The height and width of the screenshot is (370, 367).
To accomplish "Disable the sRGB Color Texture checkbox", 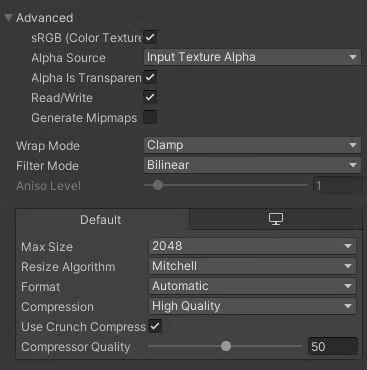I will pyautogui.click(x=150, y=37).
